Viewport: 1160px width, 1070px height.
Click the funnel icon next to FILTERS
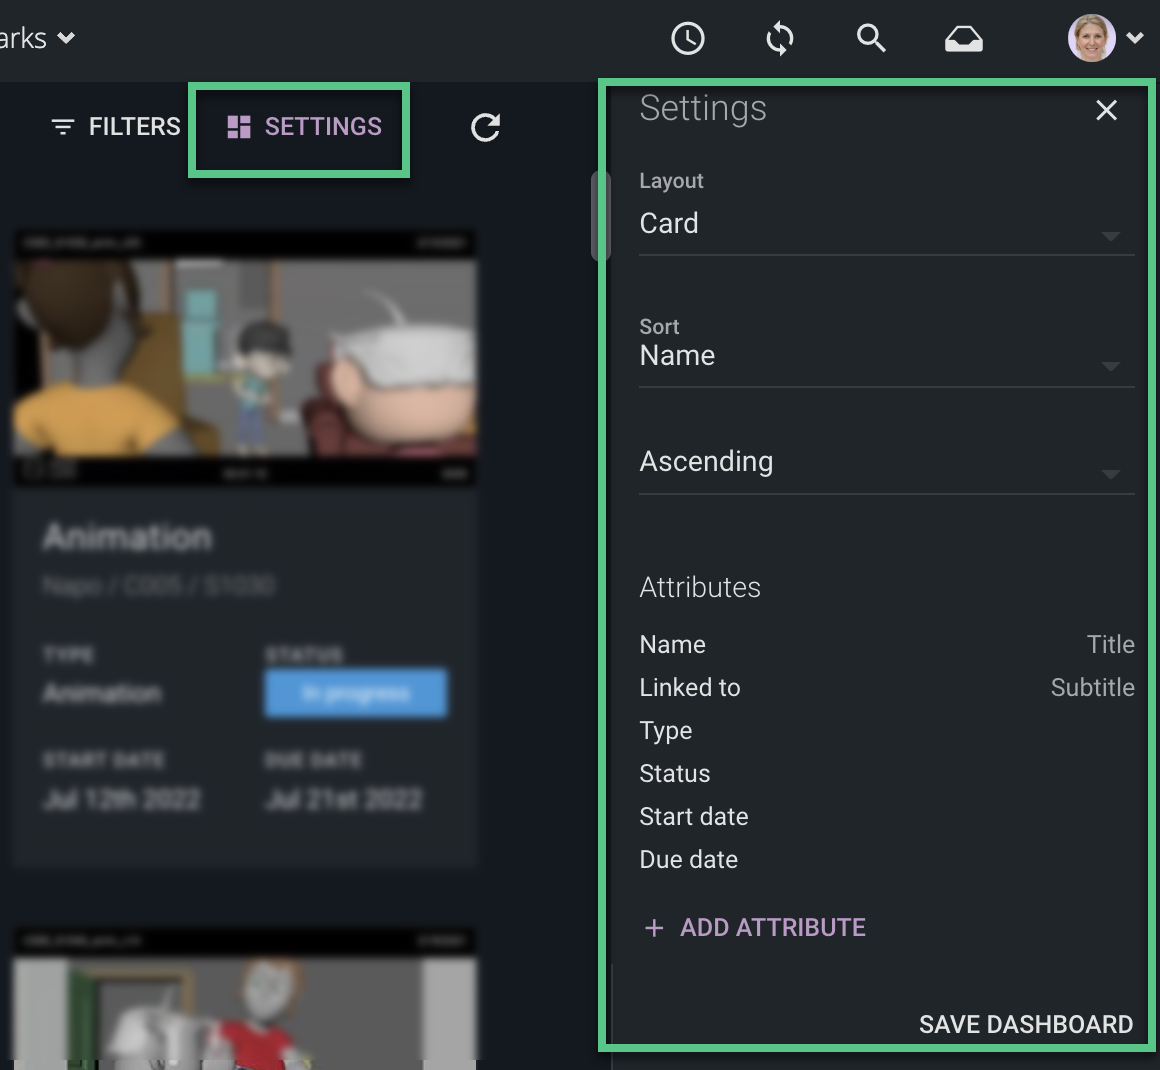62,127
